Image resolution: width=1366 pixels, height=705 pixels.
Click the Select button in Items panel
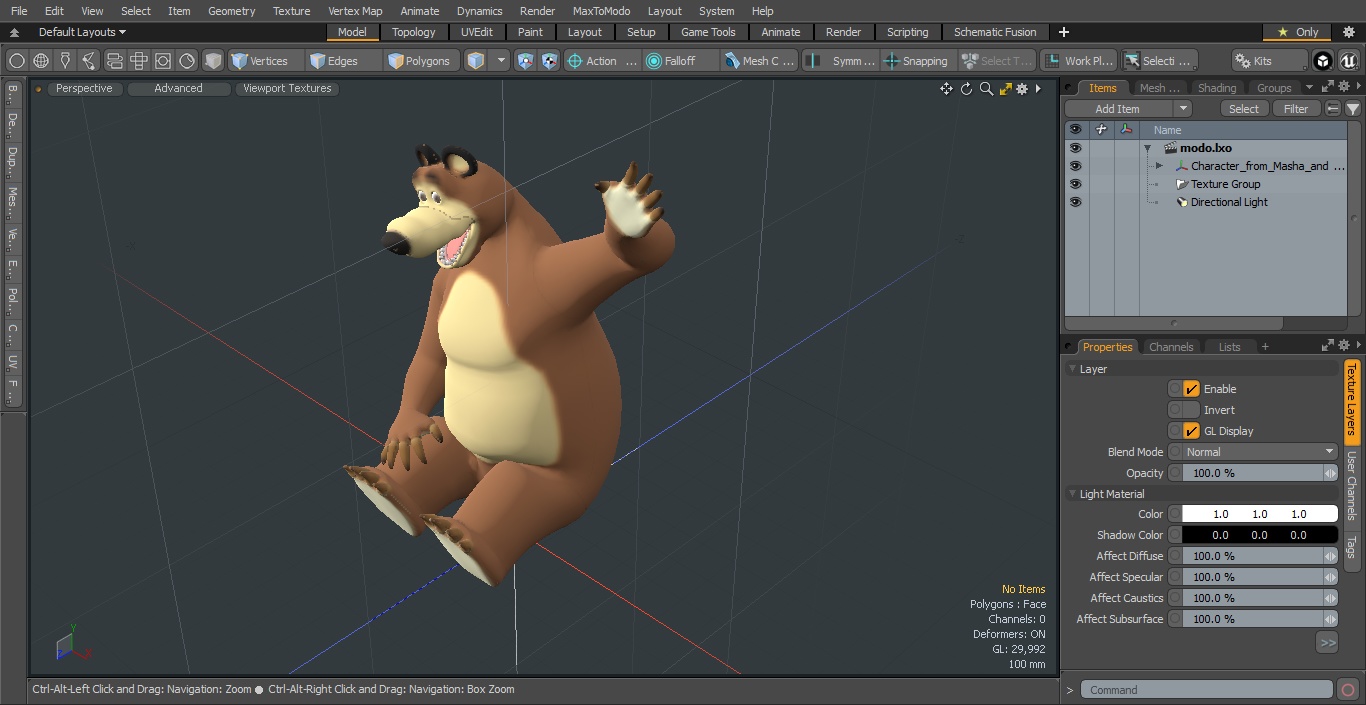point(1244,109)
